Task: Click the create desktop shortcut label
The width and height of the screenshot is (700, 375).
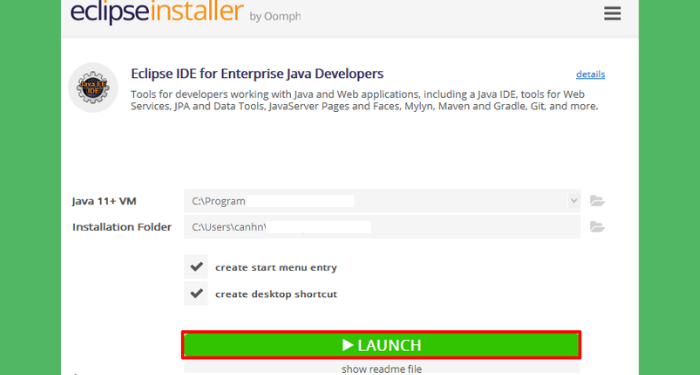Action: [x=276, y=295]
